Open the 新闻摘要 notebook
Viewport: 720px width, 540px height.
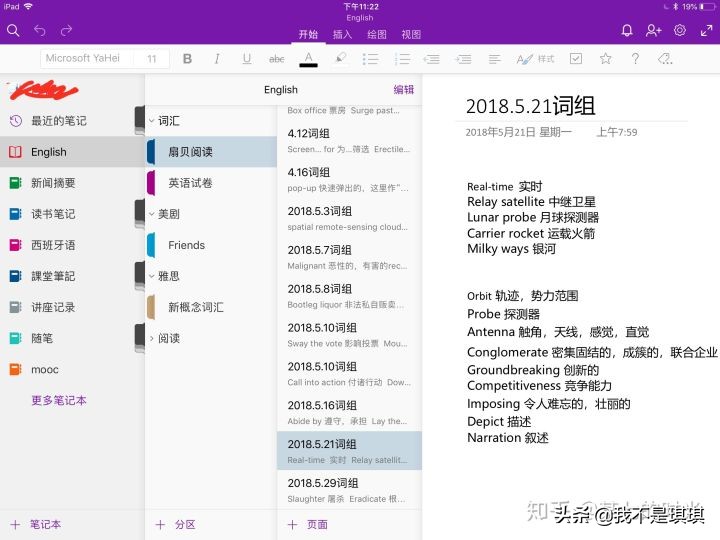[x=72, y=183]
